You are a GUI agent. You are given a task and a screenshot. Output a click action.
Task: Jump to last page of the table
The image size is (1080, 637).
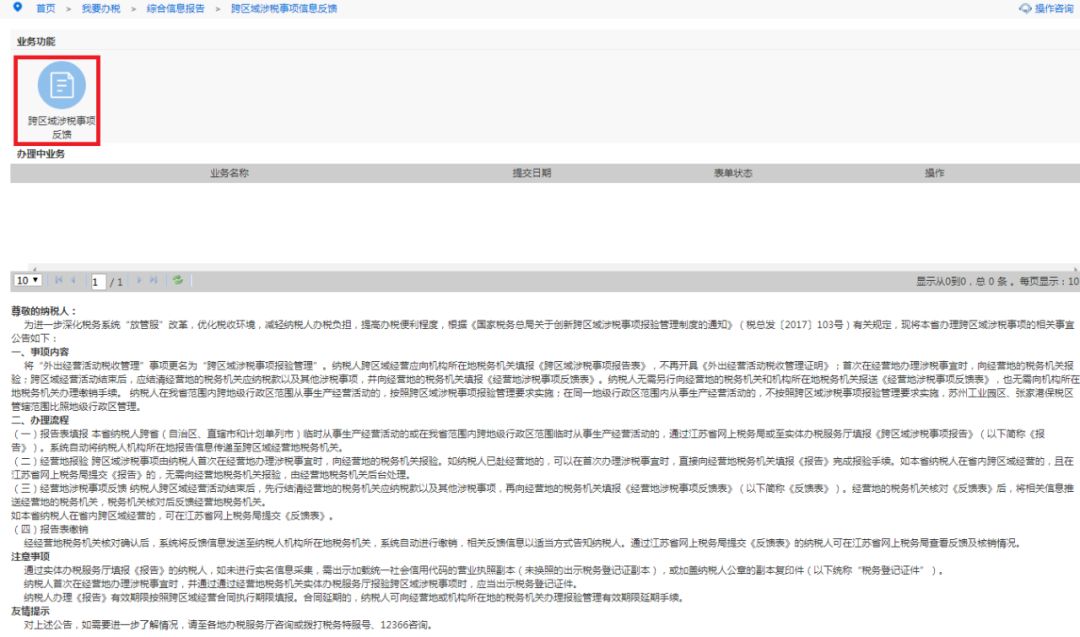pos(153,281)
